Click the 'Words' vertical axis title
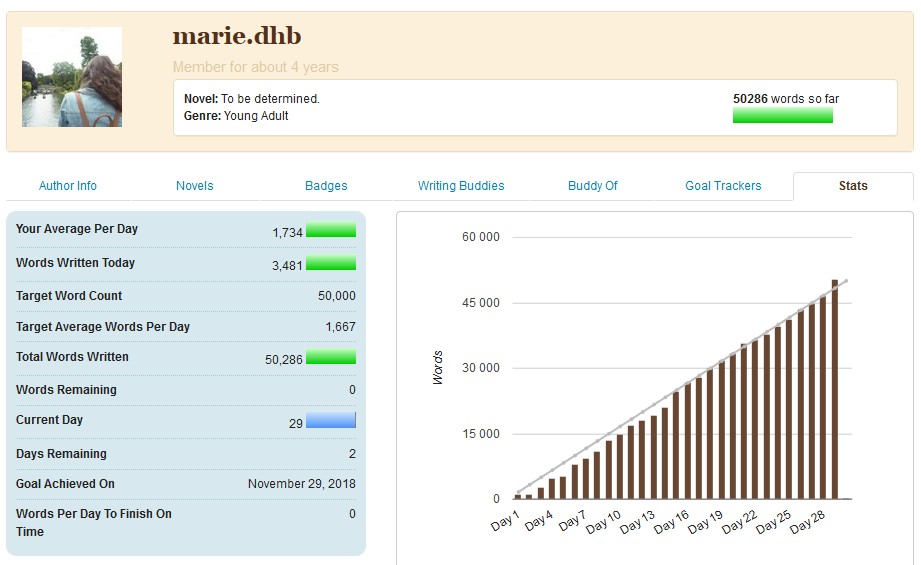921x565 pixels. pos(438,368)
